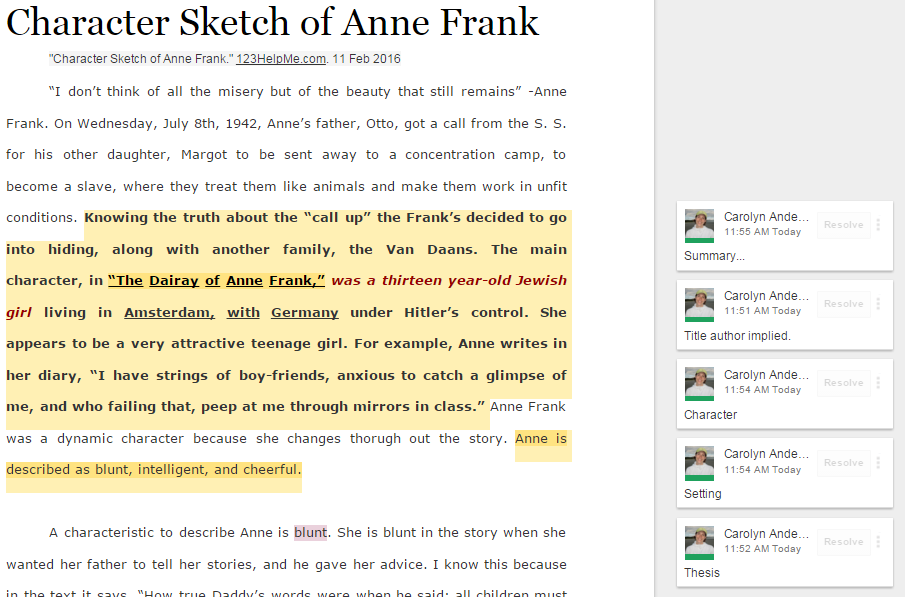Open the options menu on the Summary comment
905x597 pixels.
877,225
